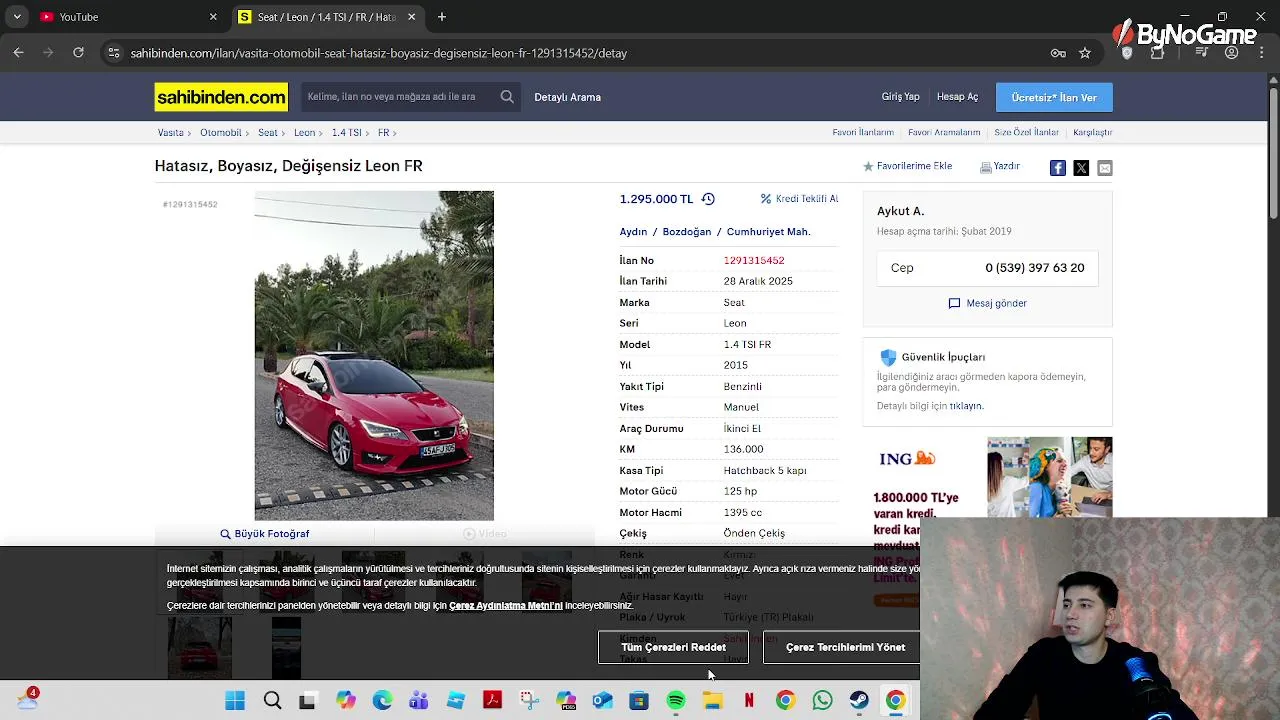Open Adobe Acrobat from taskbar
This screenshot has height=720, width=1280.
click(492, 701)
